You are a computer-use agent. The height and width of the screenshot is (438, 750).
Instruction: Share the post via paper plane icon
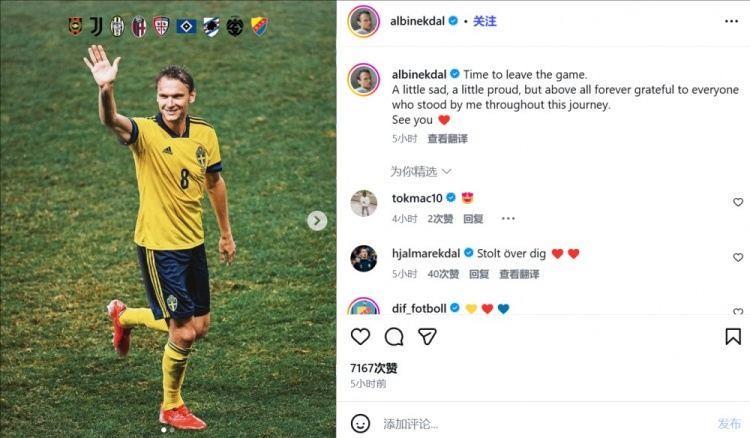[x=427, y=337]
